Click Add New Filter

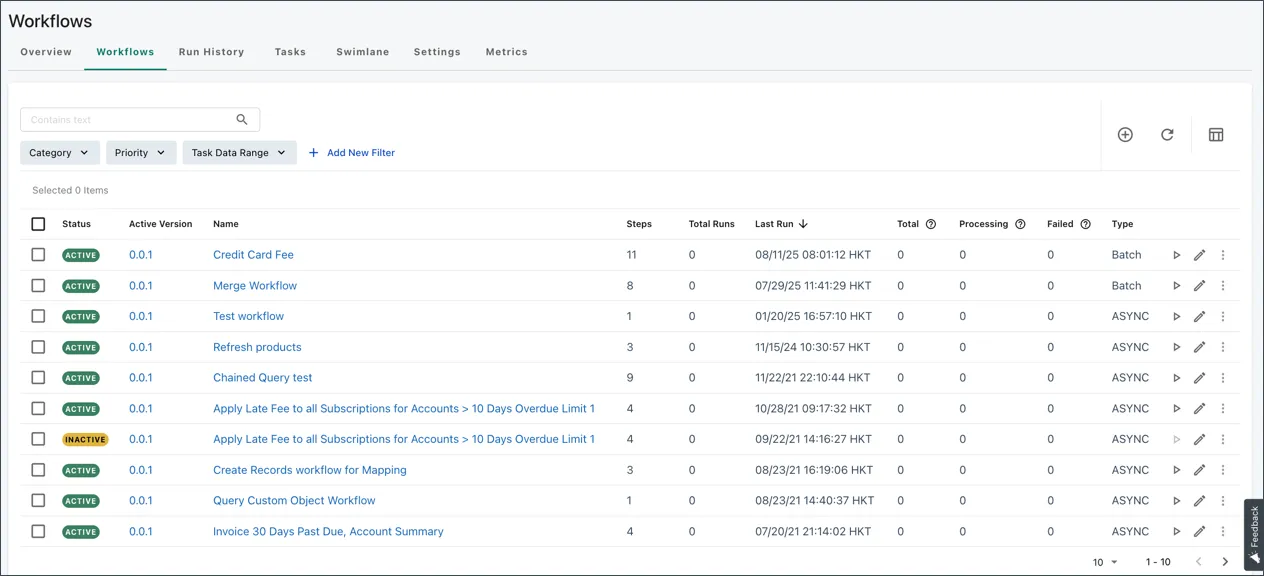coord(351,153)
